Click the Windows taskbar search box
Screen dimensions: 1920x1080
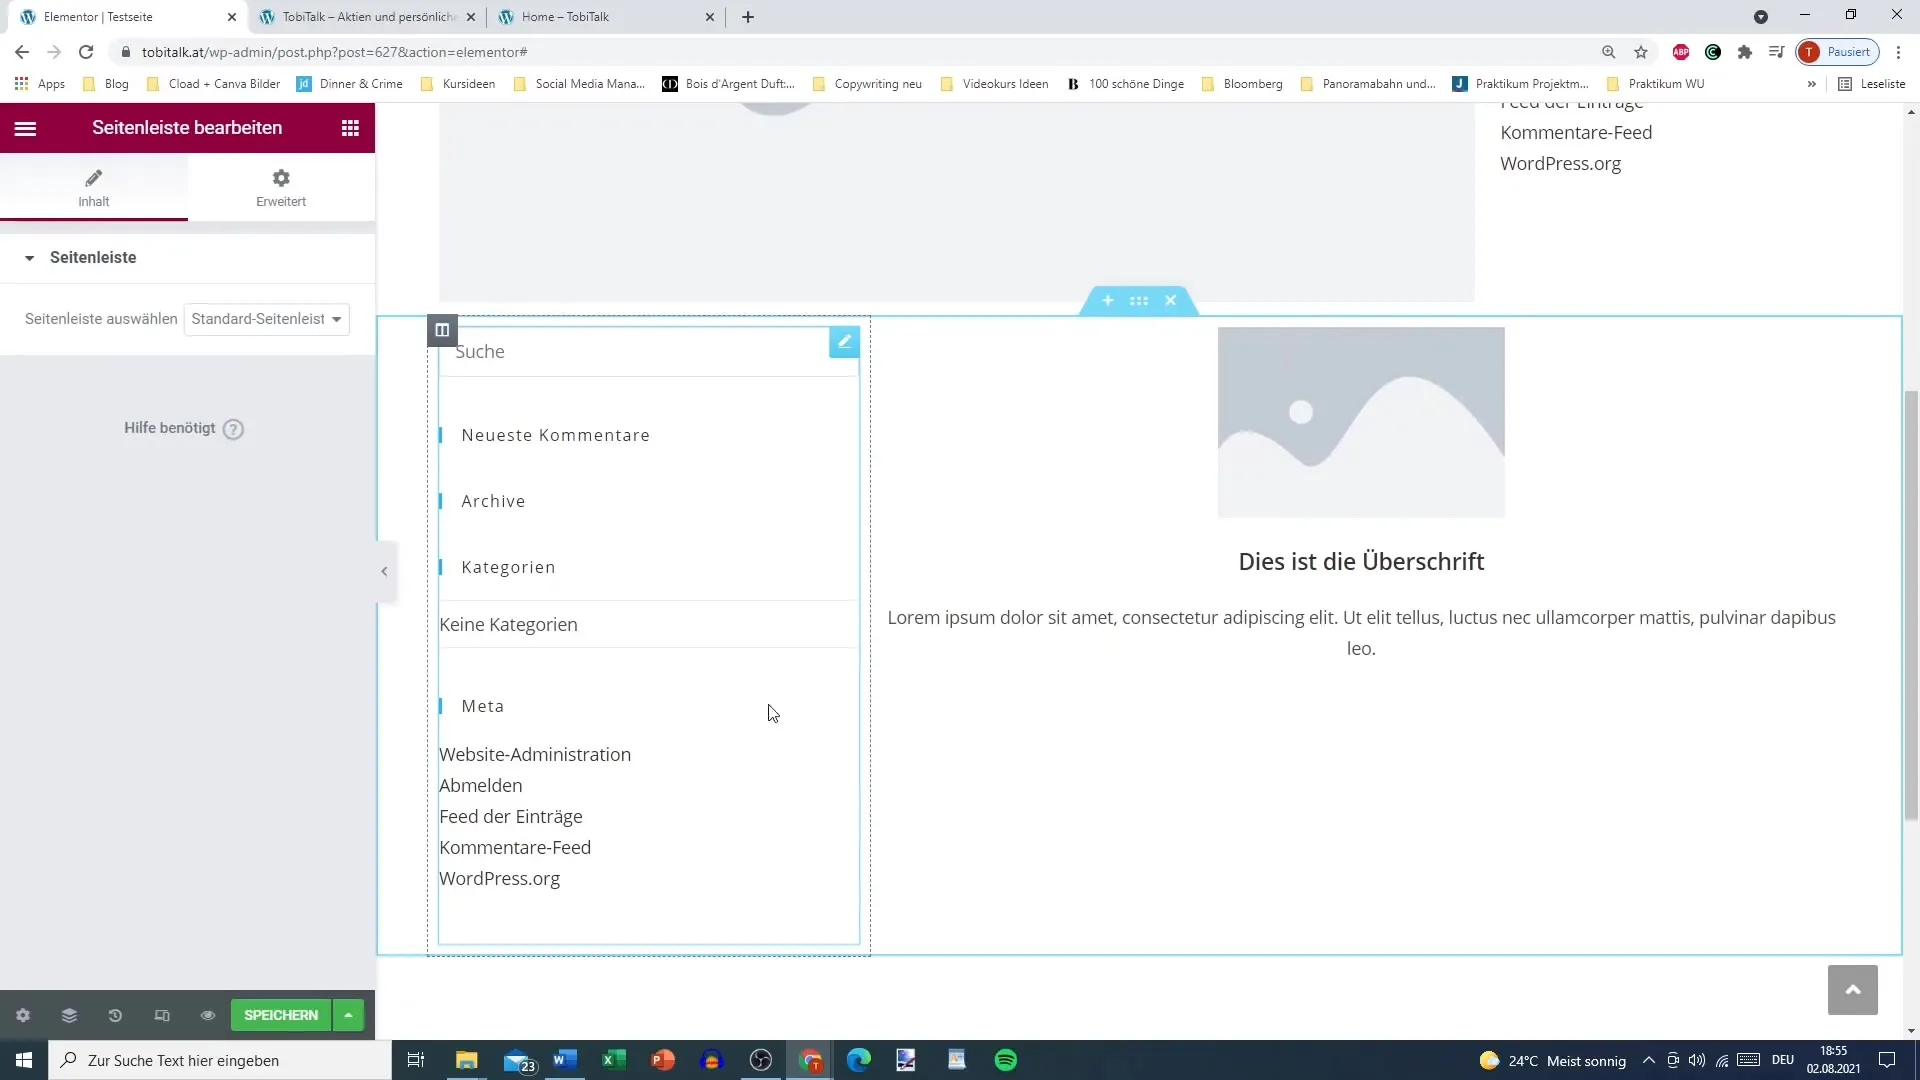[x=220, y=1060]
